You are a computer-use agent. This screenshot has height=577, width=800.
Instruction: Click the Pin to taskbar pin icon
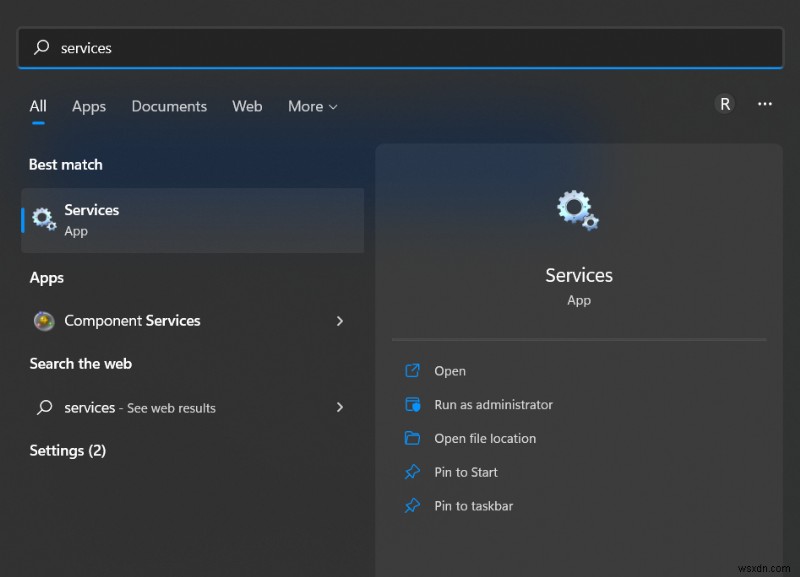coord(413,506)
